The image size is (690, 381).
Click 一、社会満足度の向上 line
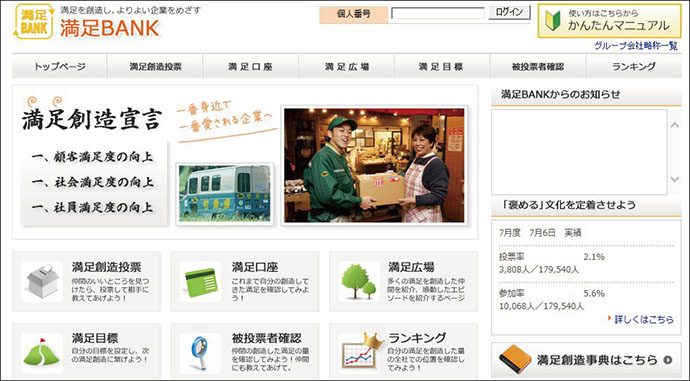click(x=92, y=182)
